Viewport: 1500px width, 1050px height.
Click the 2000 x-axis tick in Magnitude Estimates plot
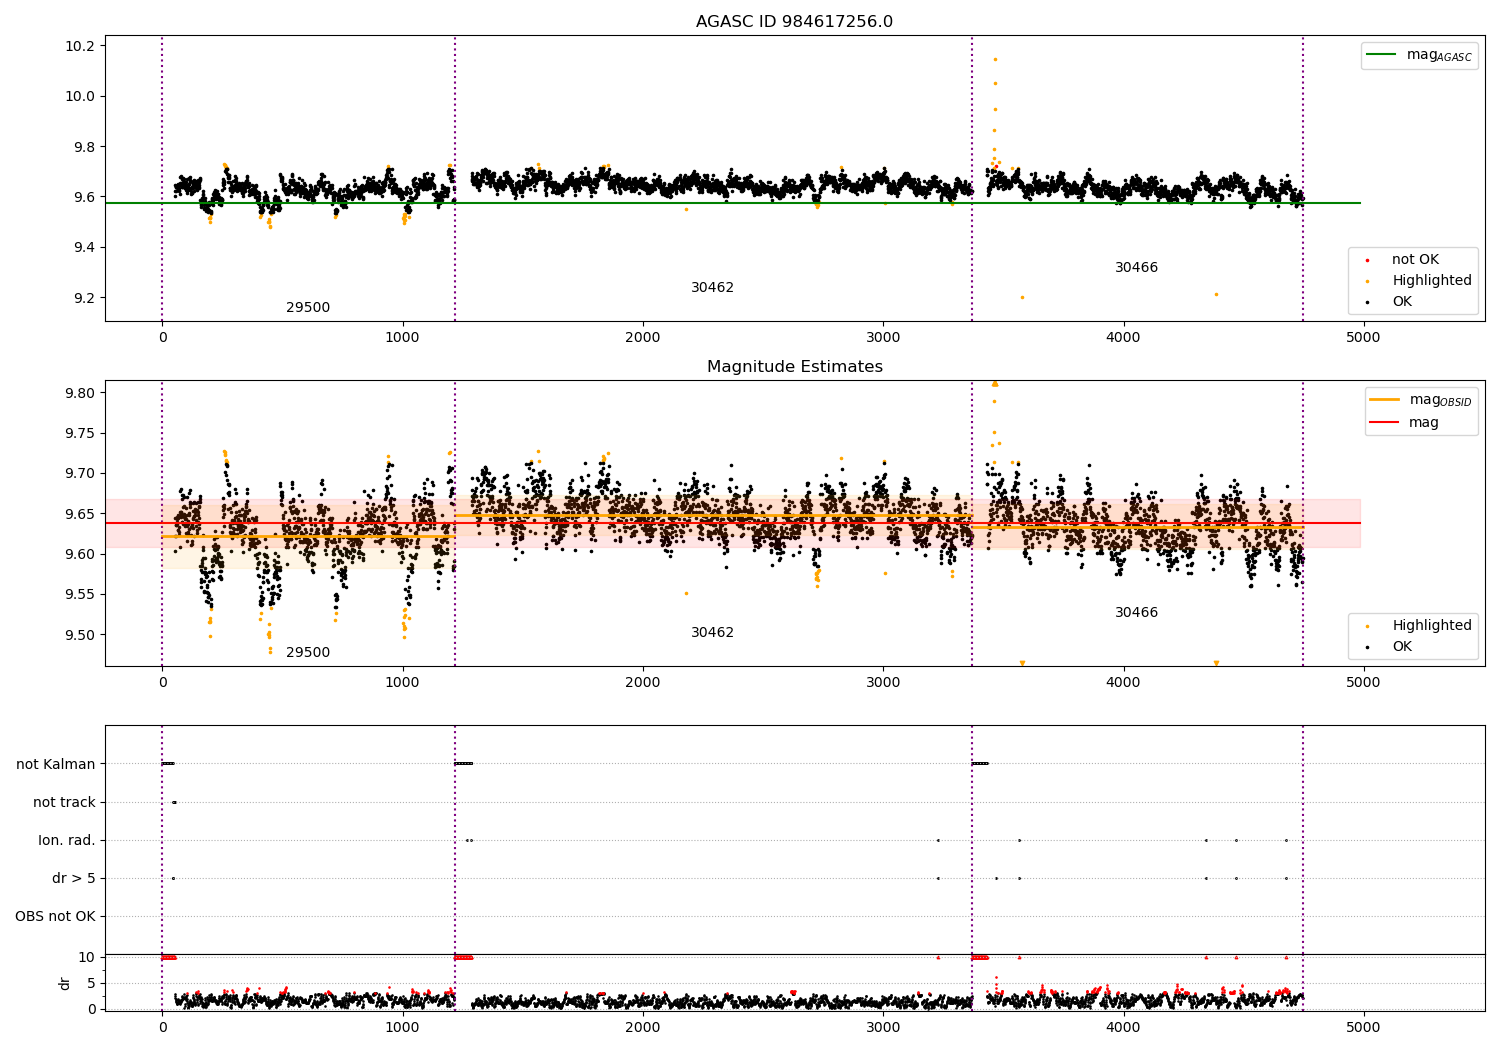642,683
